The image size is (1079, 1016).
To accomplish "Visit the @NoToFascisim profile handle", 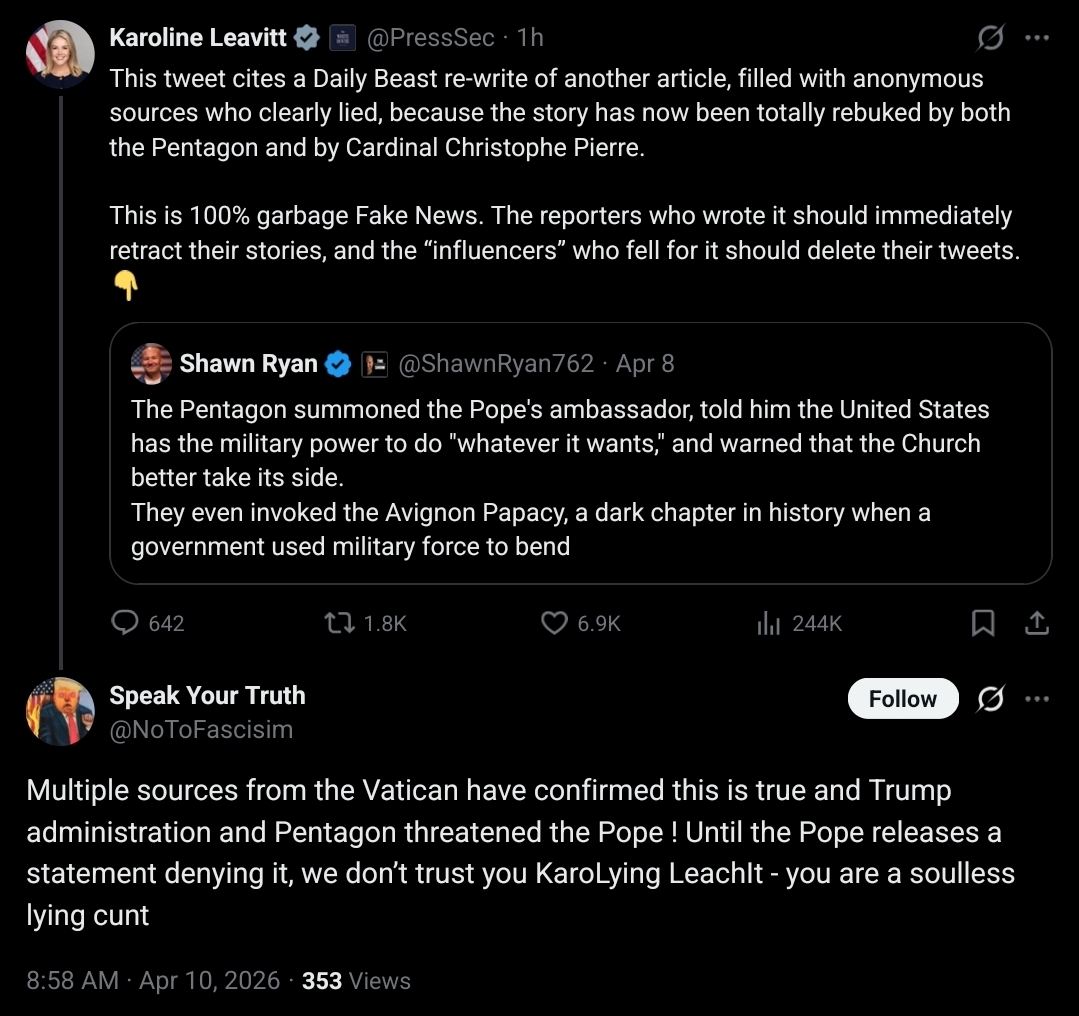I will (x=201, y=729).
